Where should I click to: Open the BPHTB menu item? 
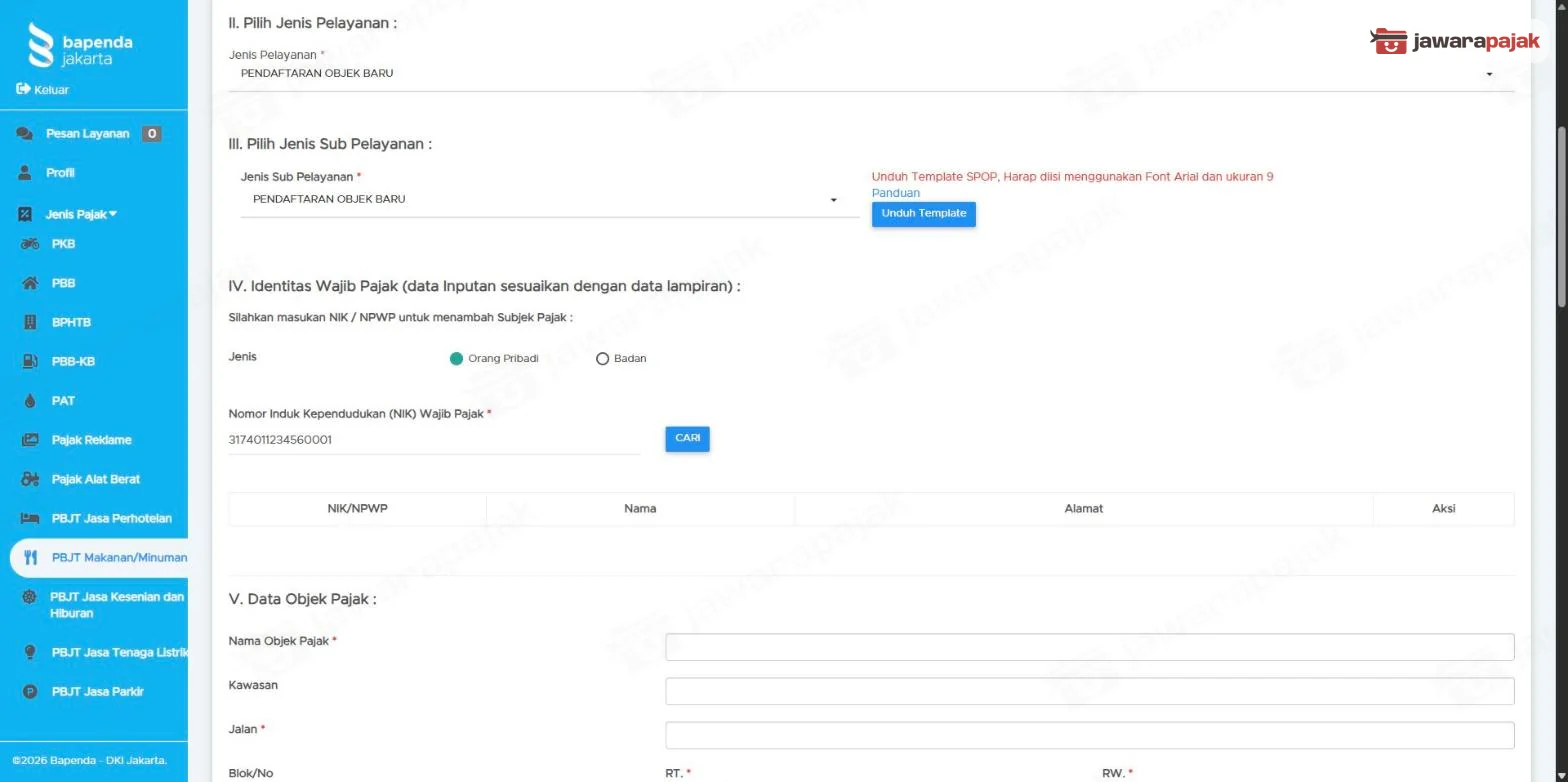71,322
